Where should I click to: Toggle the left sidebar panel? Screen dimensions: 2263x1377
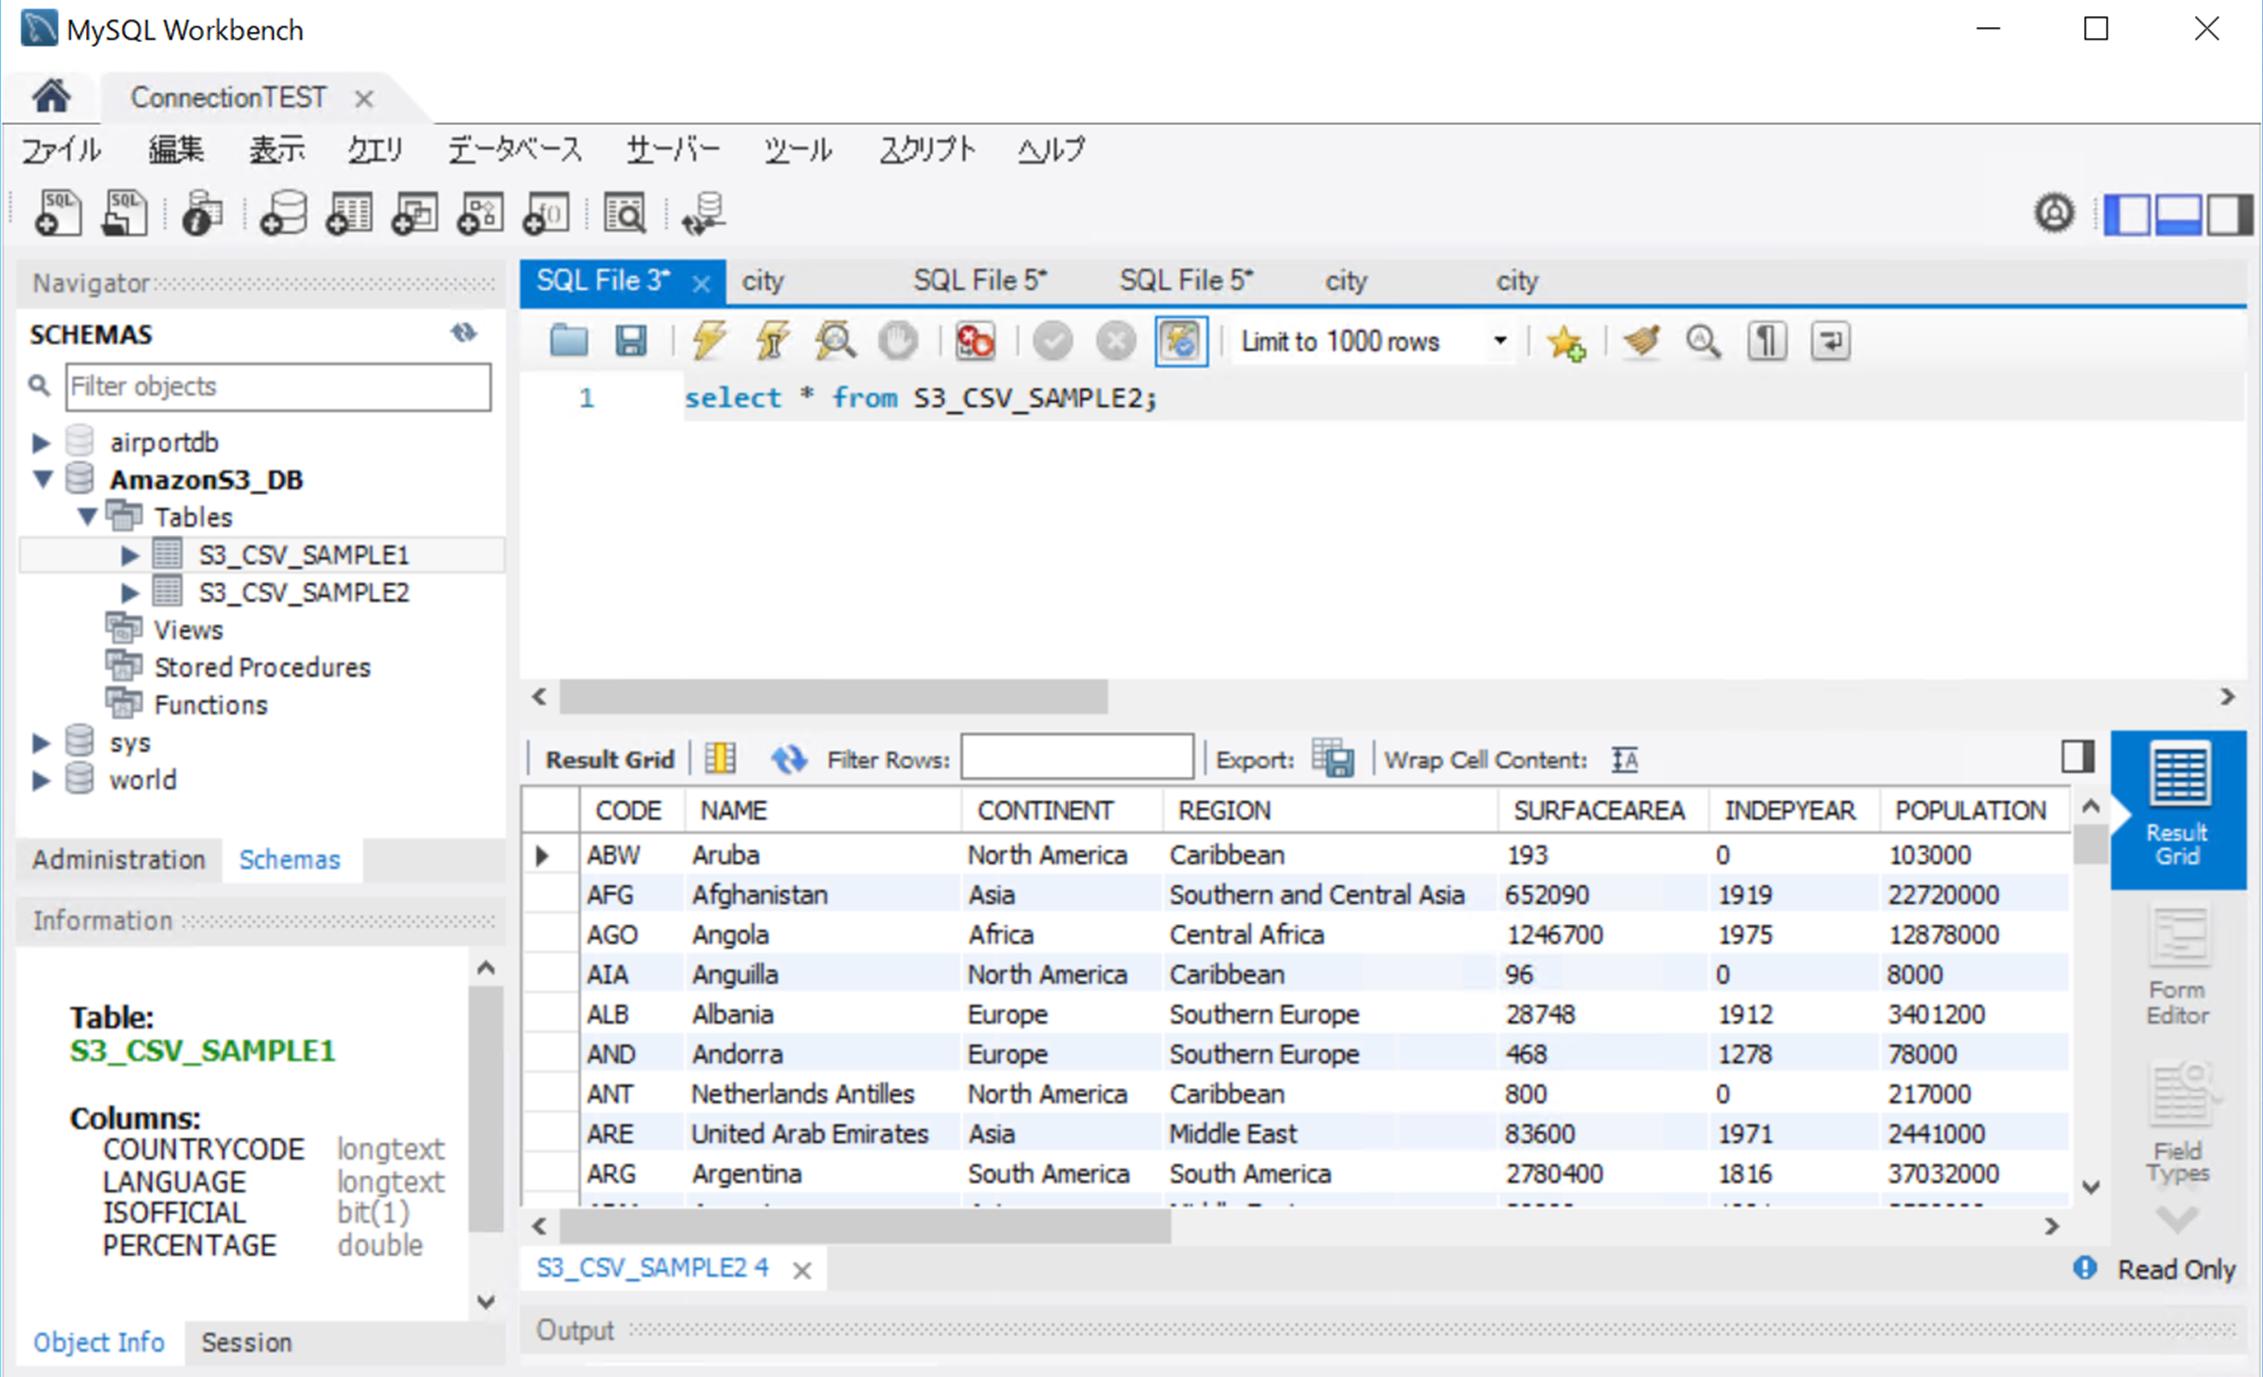point(2127,214)
